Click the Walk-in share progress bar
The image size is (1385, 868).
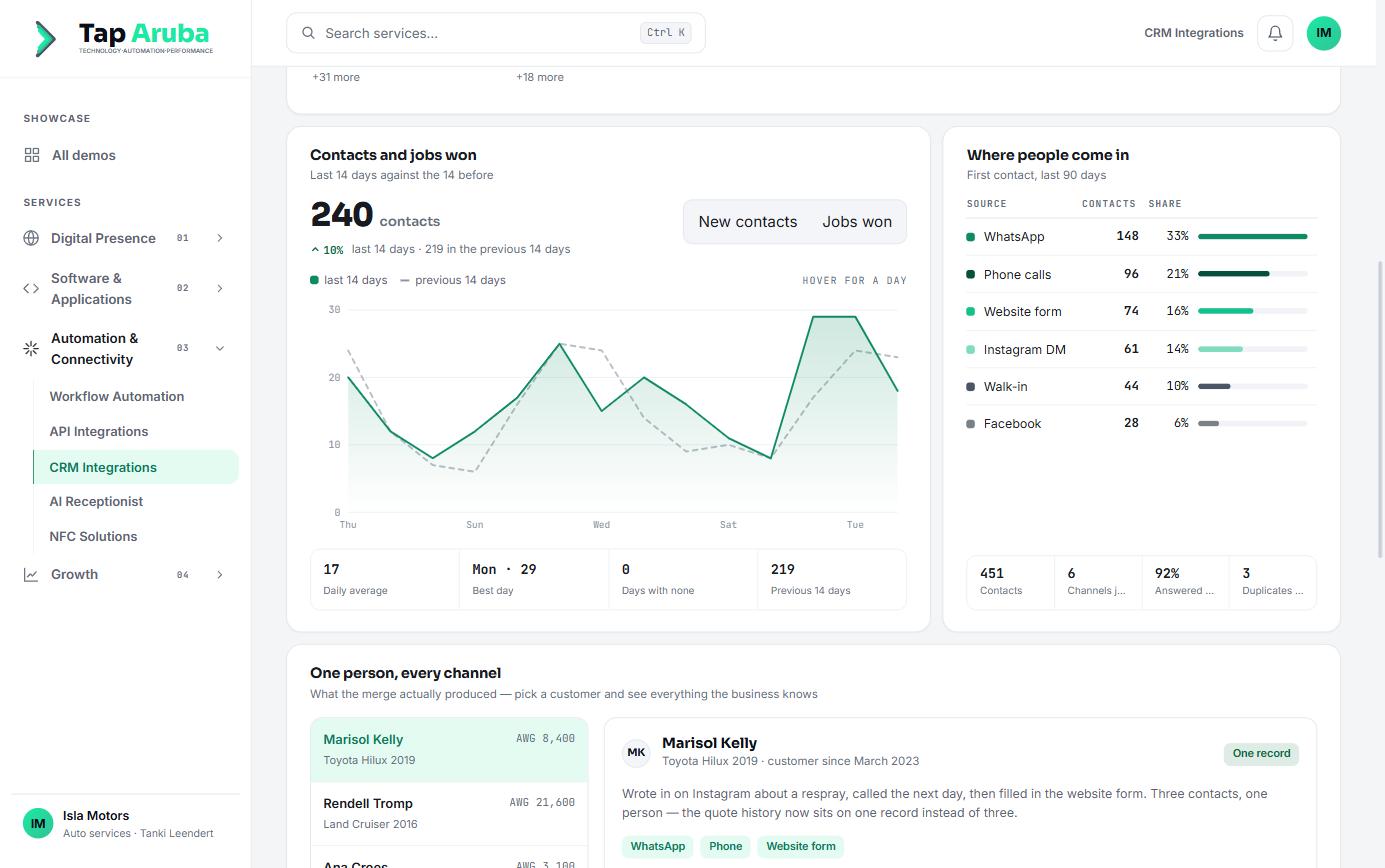click(x=1252, y=386)
